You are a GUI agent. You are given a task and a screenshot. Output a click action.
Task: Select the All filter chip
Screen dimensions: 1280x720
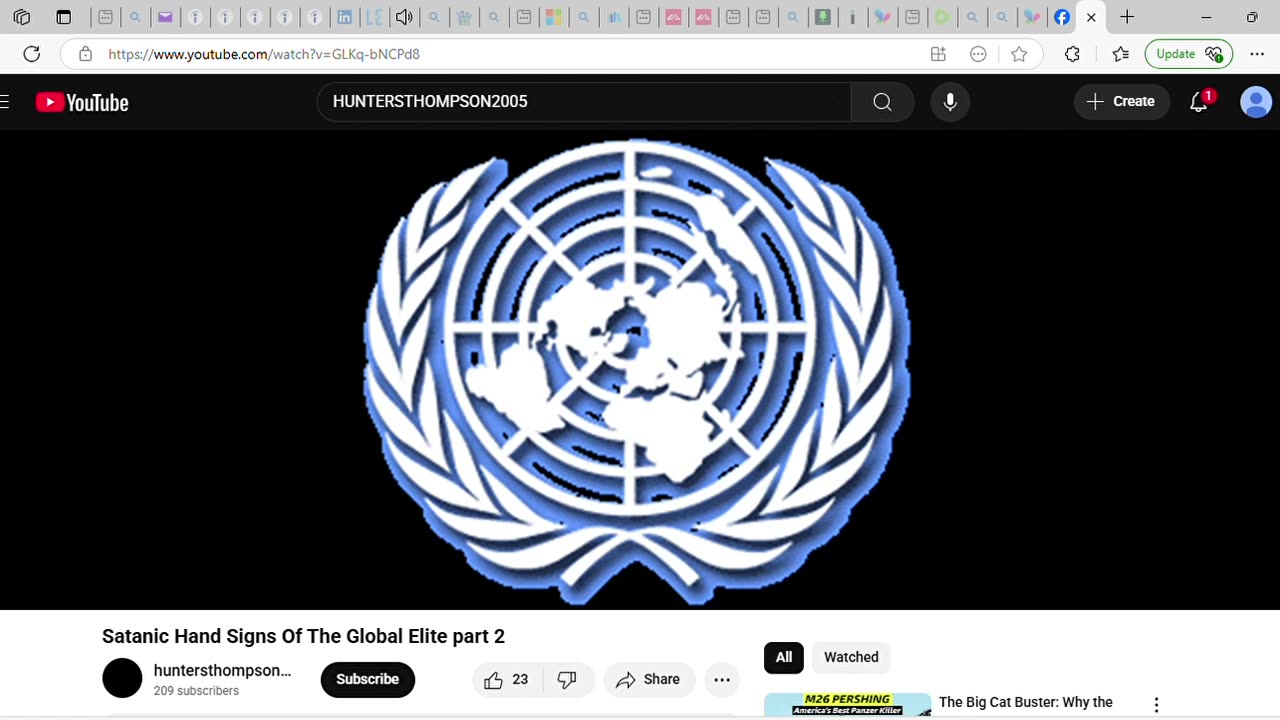784,657
